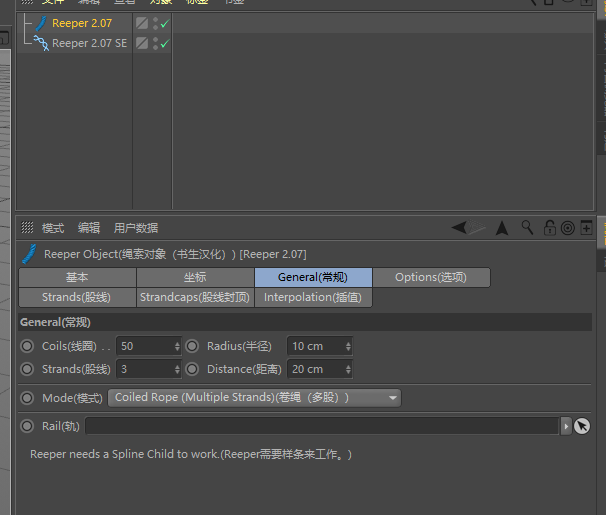Open the Strands(股线) tab

click(77, 297)
